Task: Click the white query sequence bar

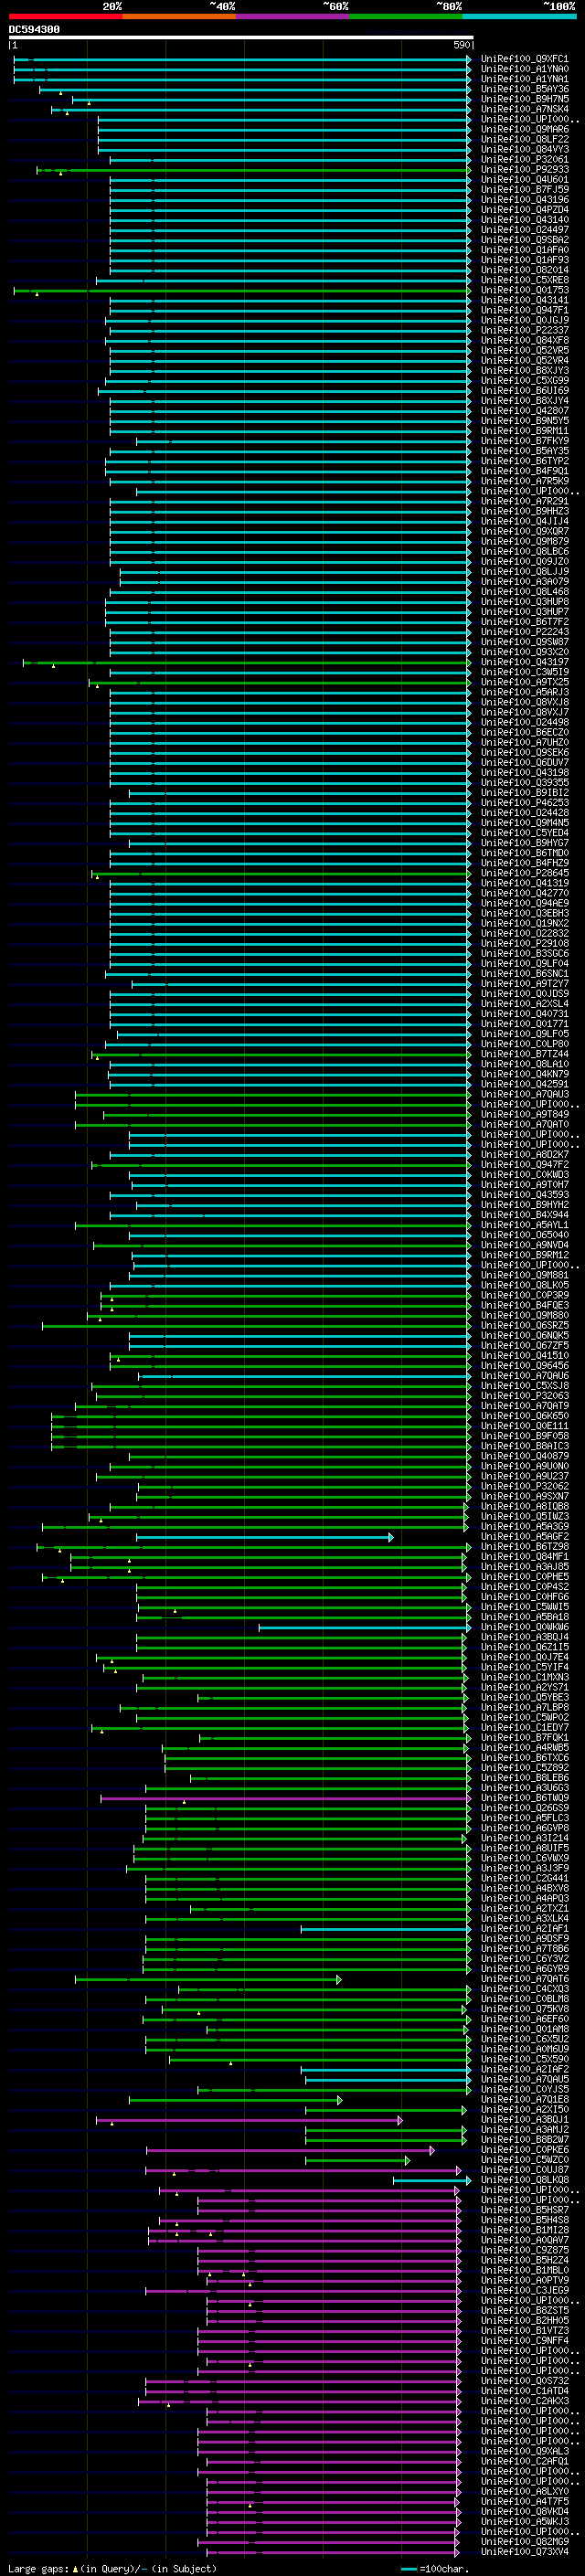Action: (x=240, y=38)
